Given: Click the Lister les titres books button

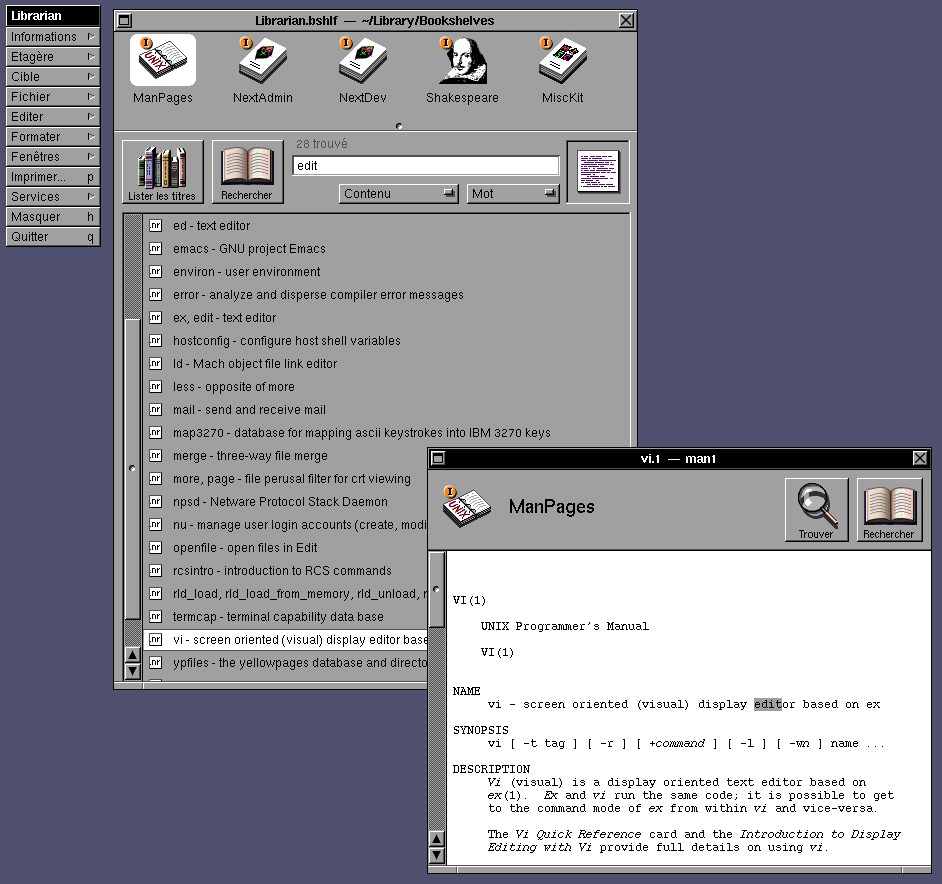Looking at the screenshot, I should (x=162, y=172).
